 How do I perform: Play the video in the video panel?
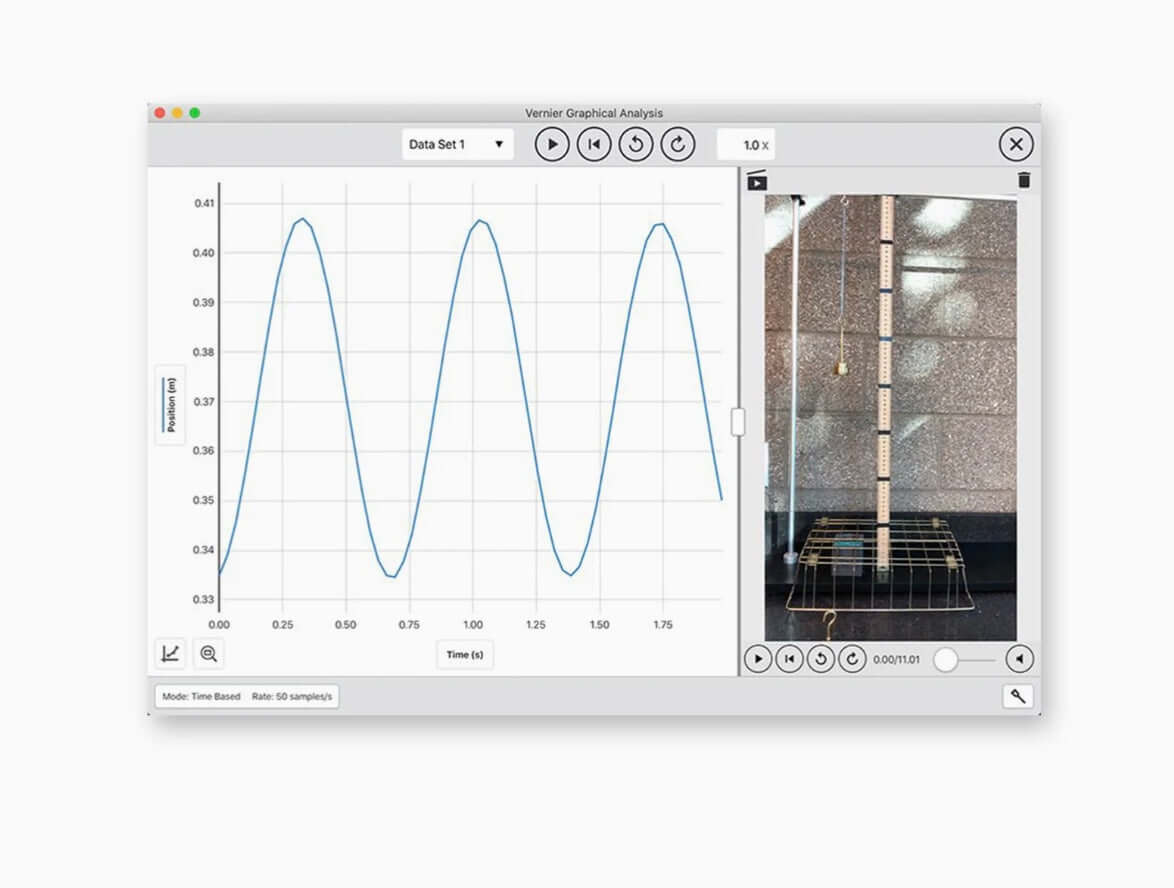point(758,659)
